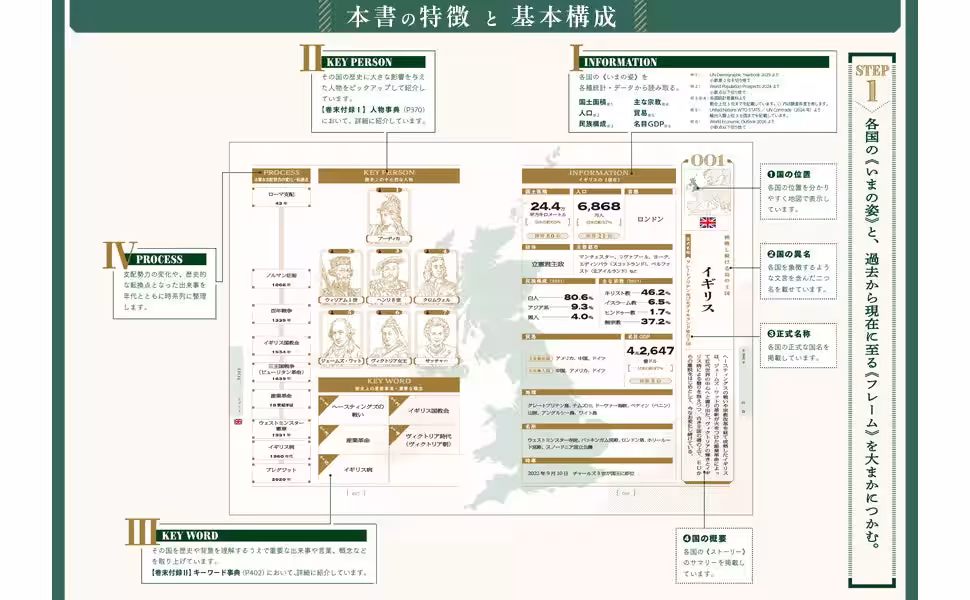
Task: Click the gold KEY PERSON header in the sample page
Action: tap(389, 175)
